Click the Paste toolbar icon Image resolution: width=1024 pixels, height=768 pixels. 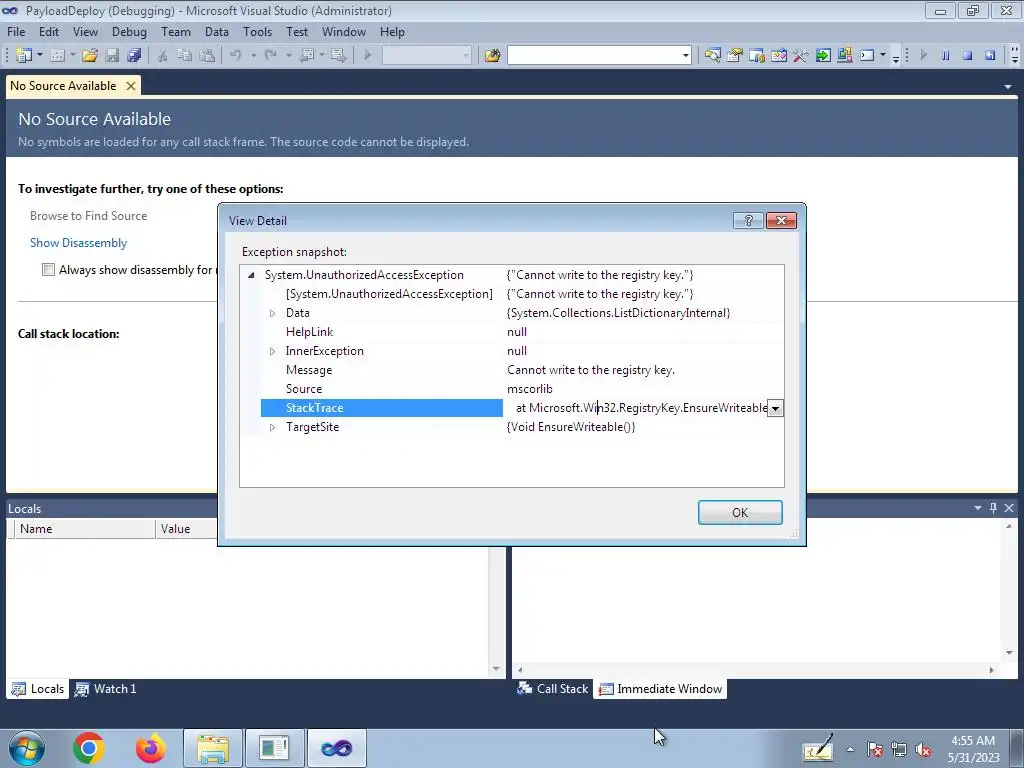tap(207, 56)
